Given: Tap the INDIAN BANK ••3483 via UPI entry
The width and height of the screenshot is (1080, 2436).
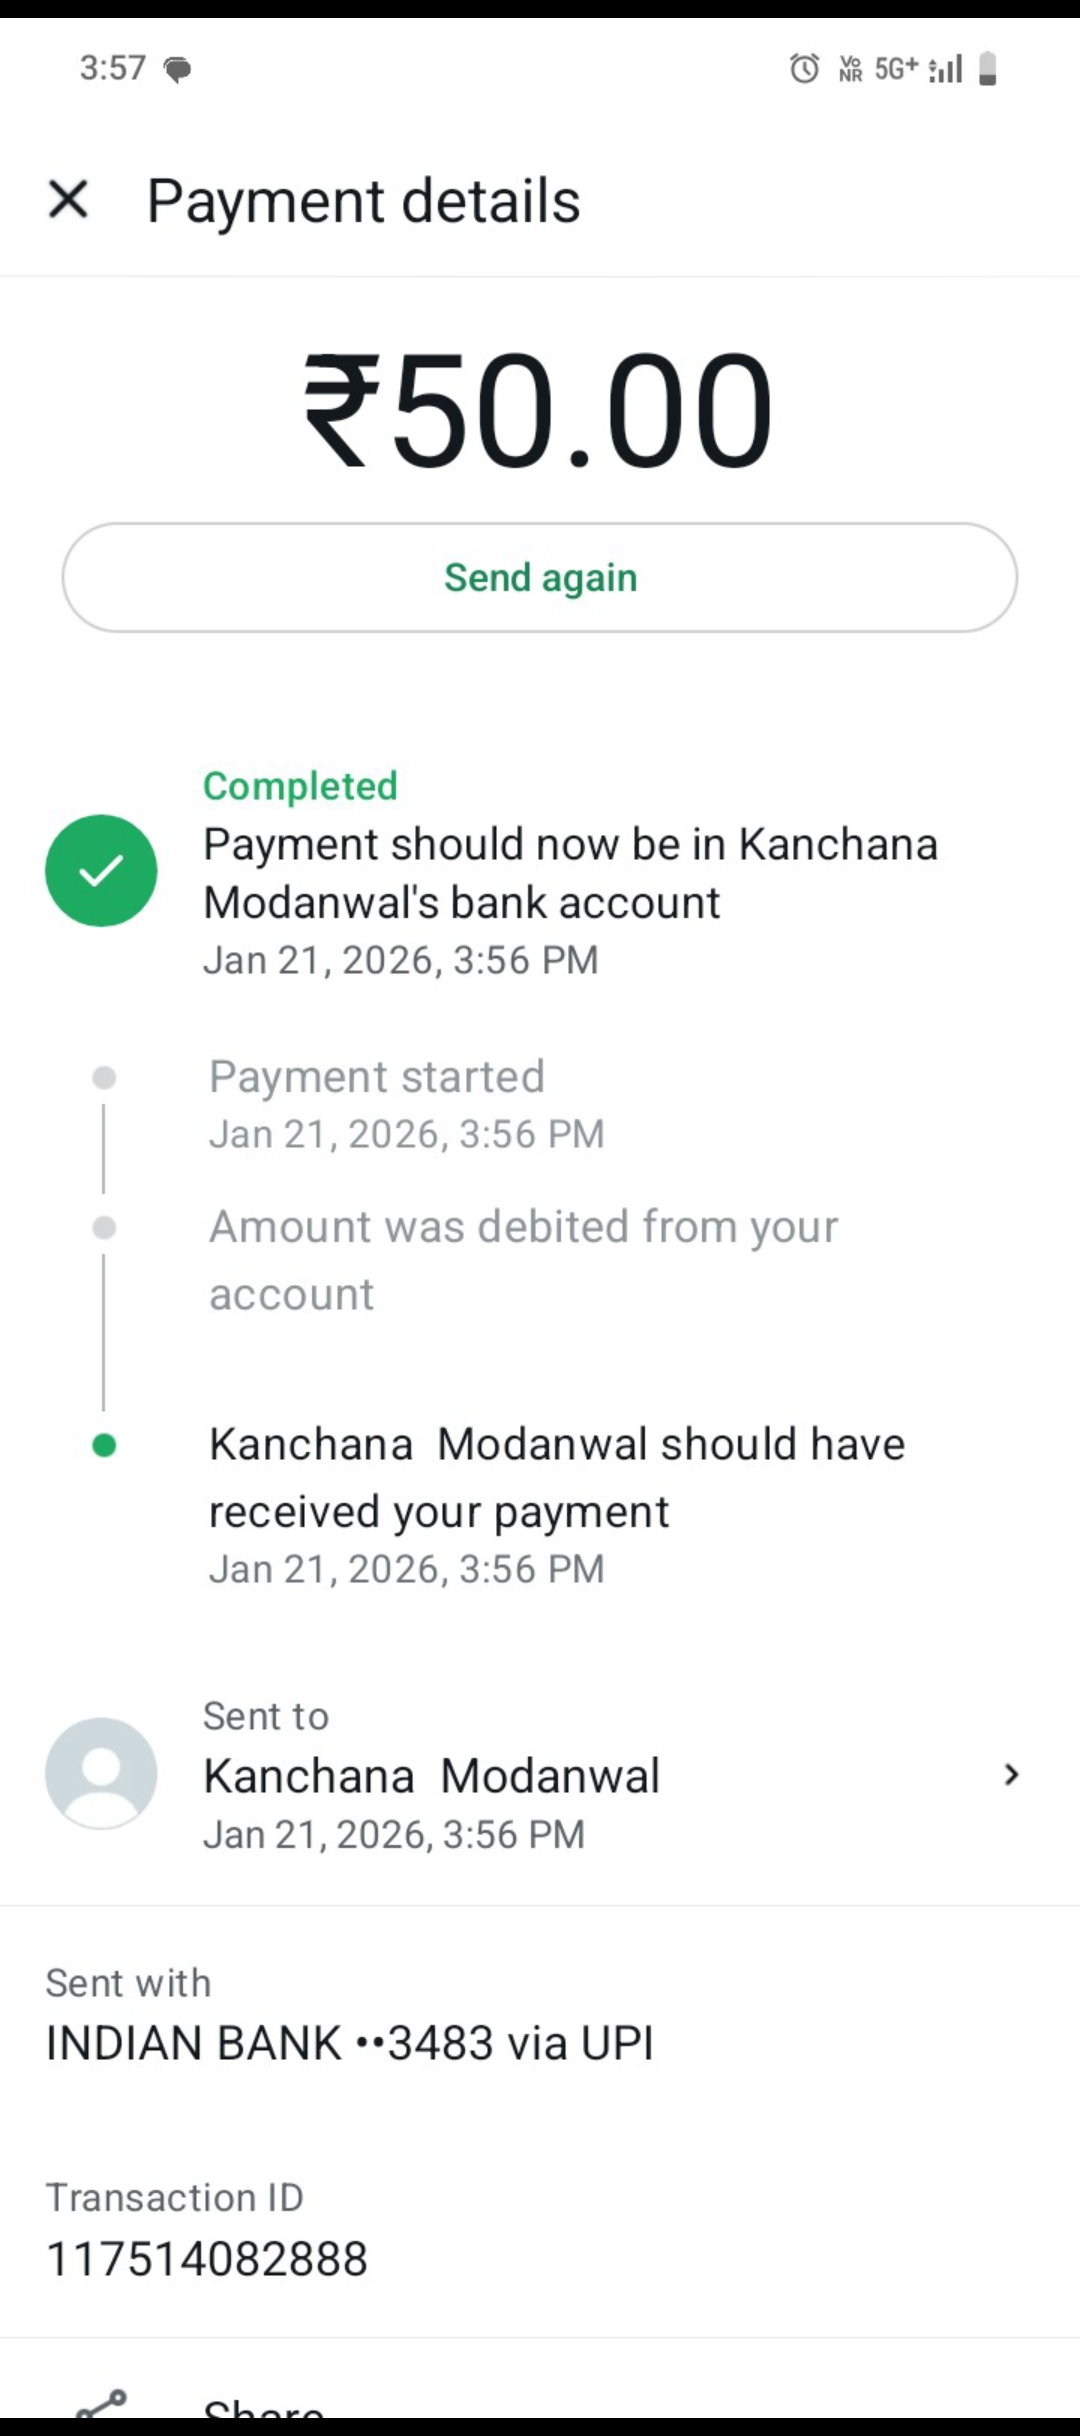Looking at the screenshot, I should pyautogui.click(x=350, y=2043).
